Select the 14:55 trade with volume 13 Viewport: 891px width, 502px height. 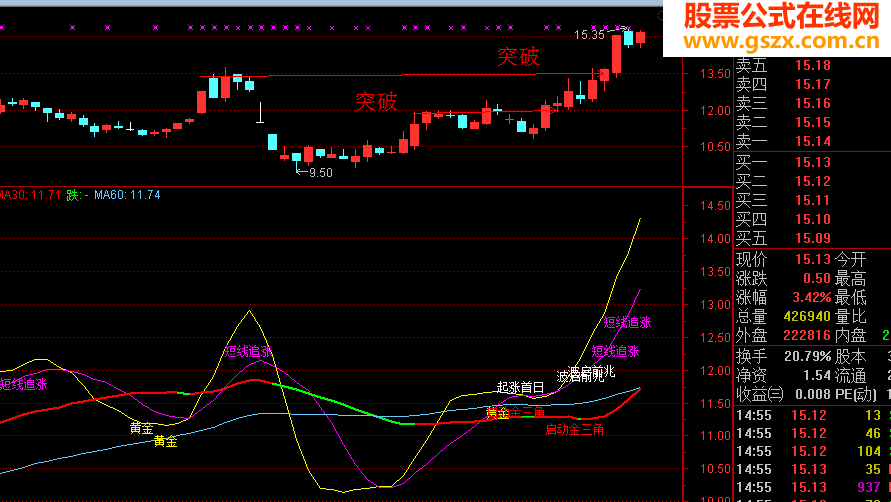[x=813, y=416]
